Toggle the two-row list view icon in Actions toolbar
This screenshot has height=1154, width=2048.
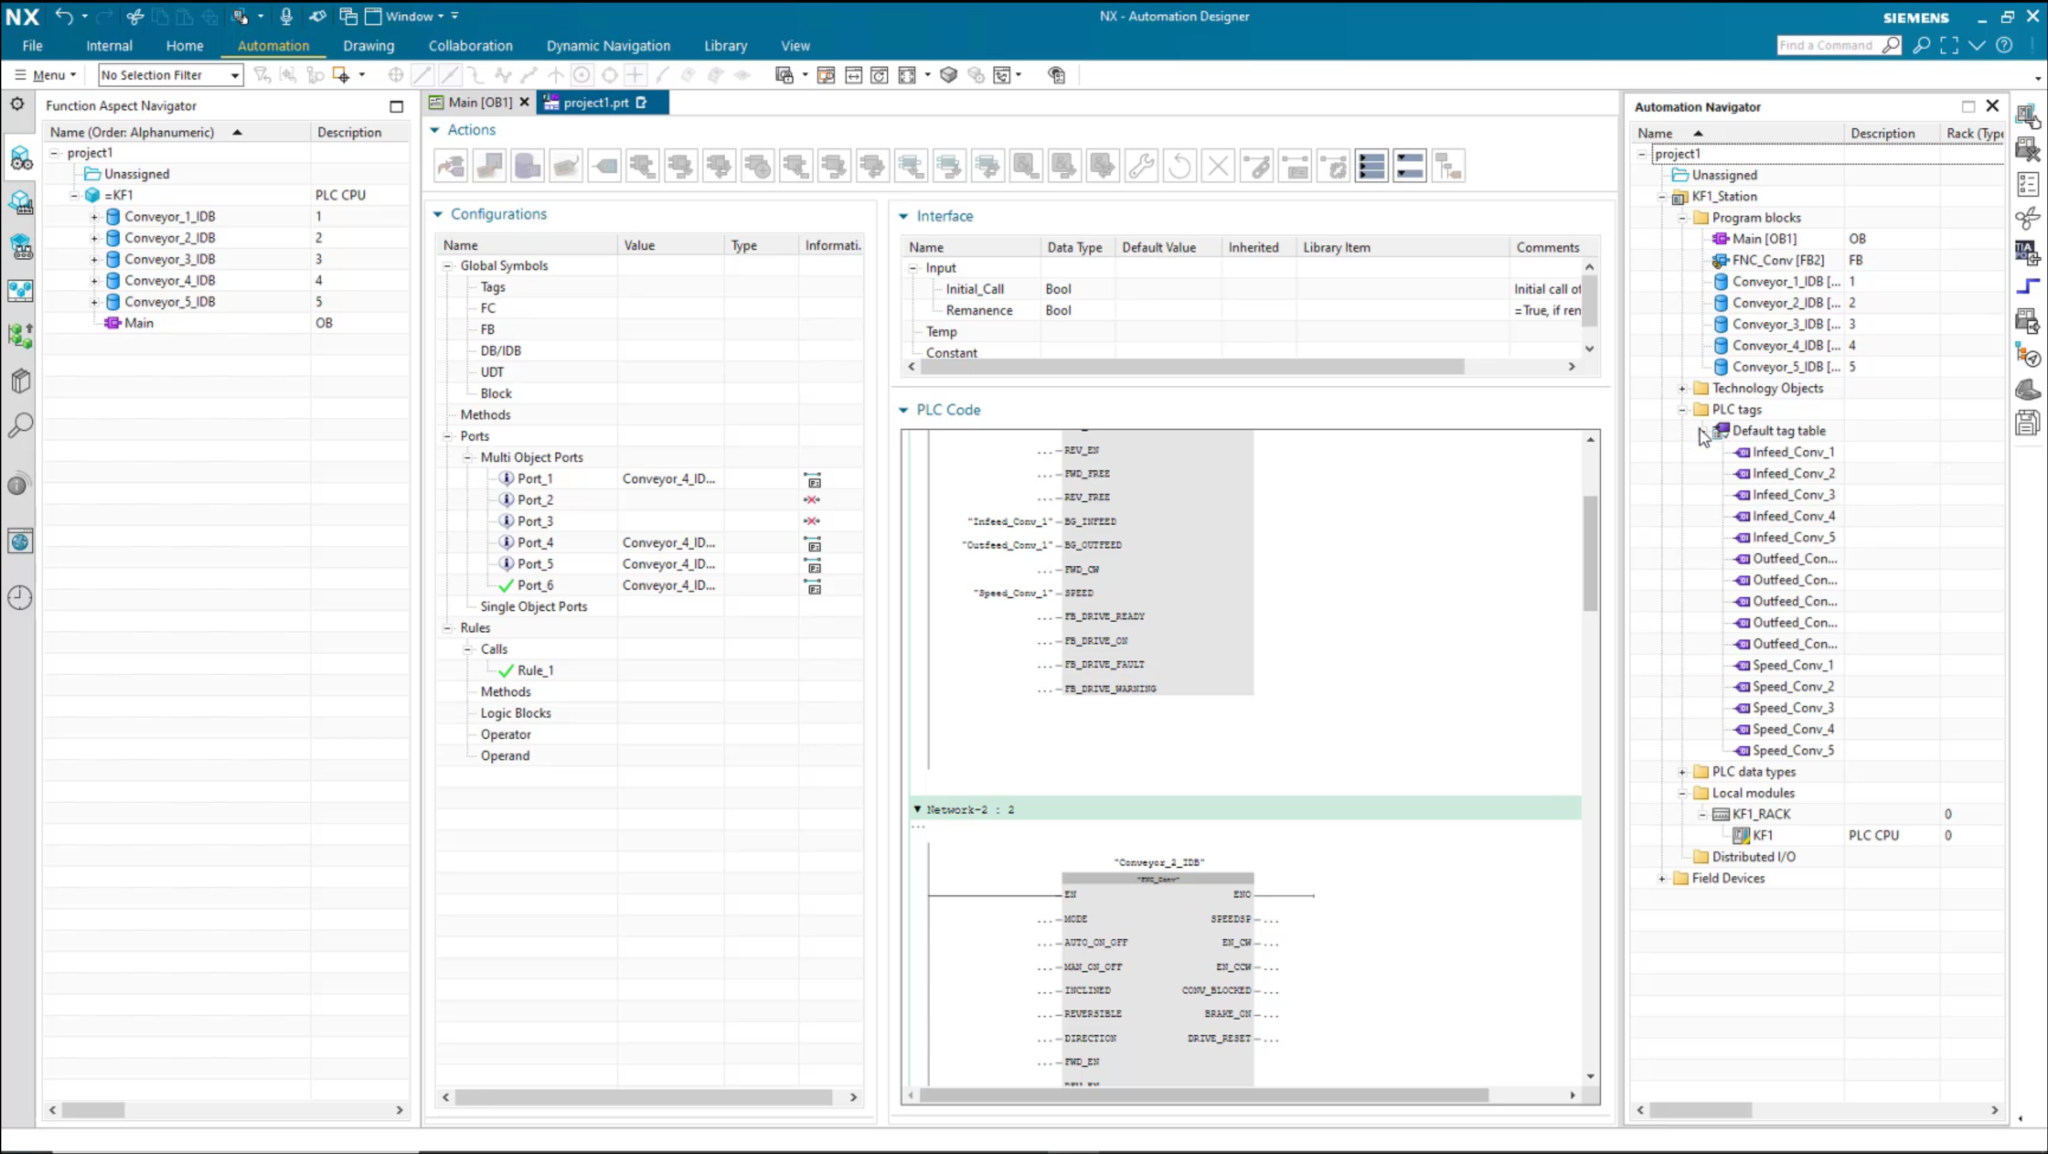(1409, 165)
